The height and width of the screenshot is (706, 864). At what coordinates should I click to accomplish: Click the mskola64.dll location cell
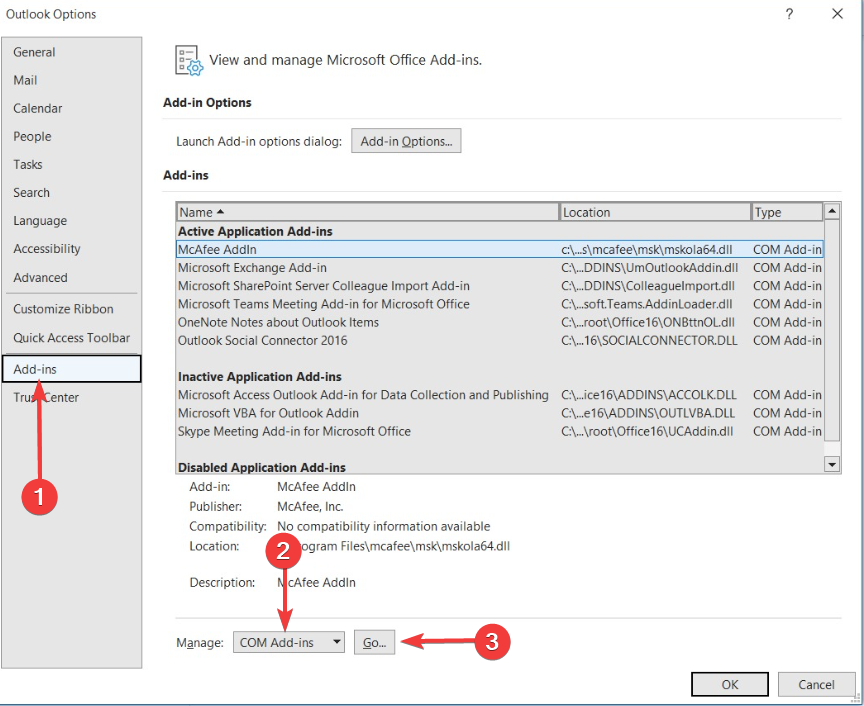(647, 250)
